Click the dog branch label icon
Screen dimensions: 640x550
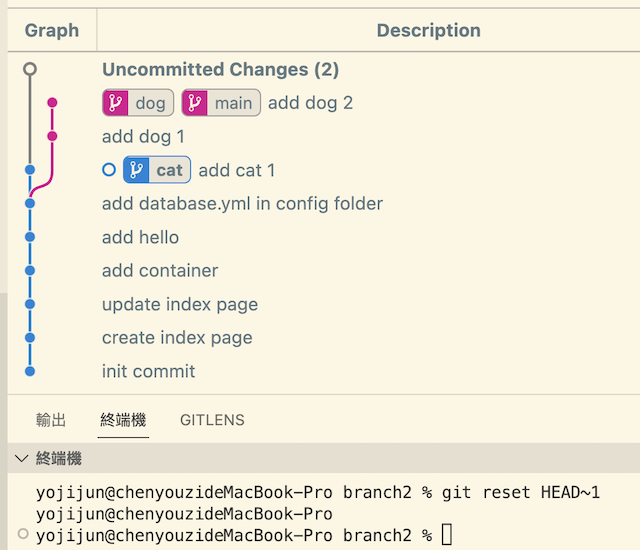[x=116, y=102]
